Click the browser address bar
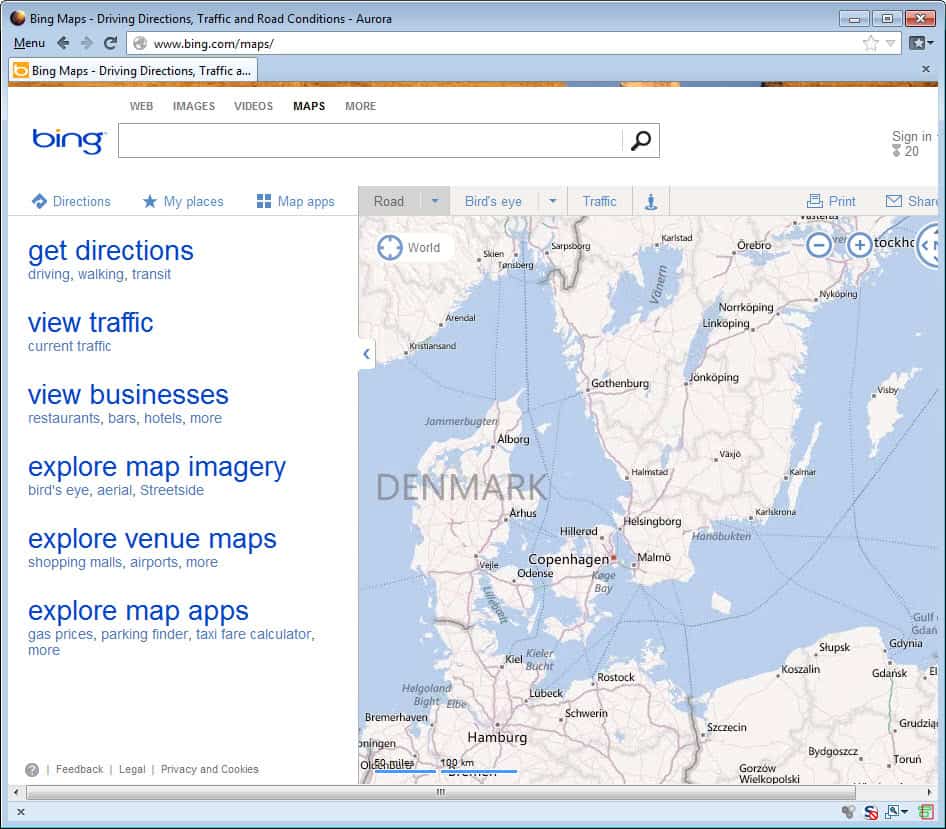 (x=495, y=43)
